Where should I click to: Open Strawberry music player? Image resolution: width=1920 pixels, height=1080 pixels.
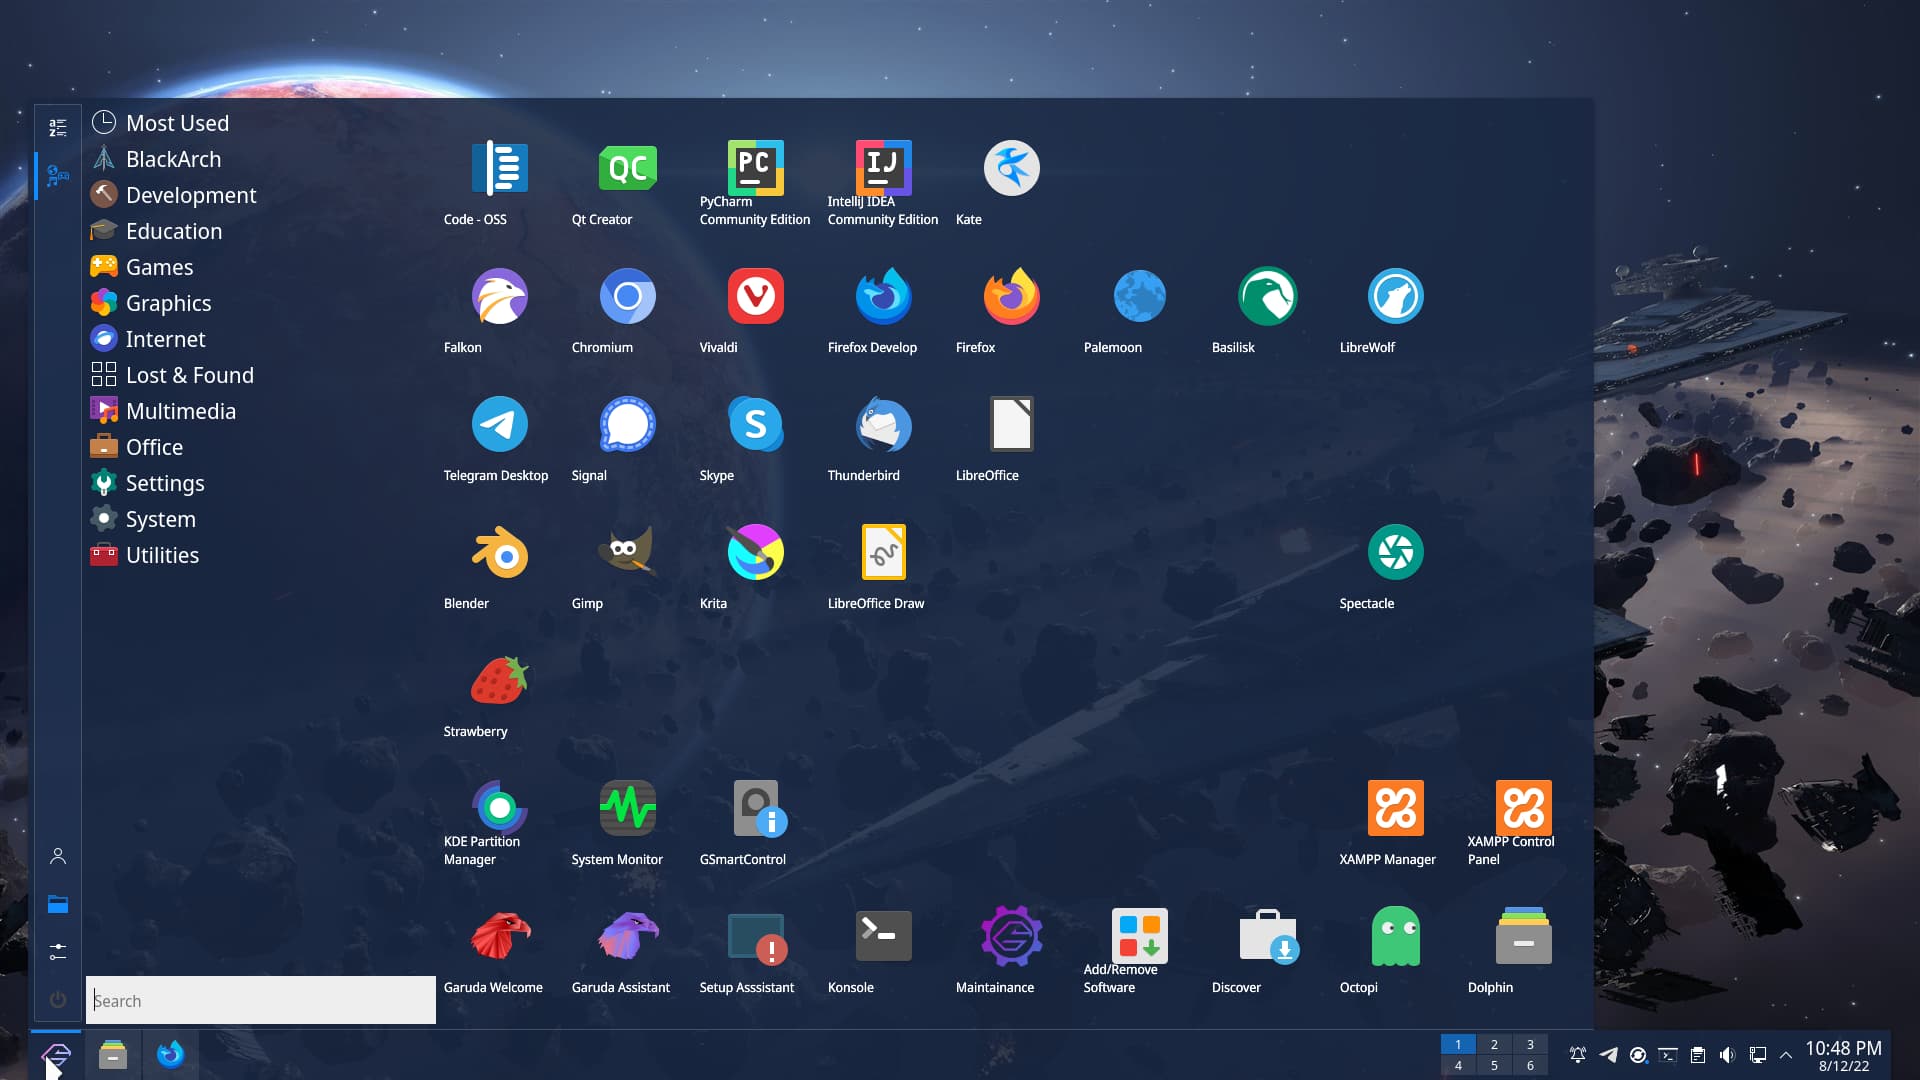(499, 680)
